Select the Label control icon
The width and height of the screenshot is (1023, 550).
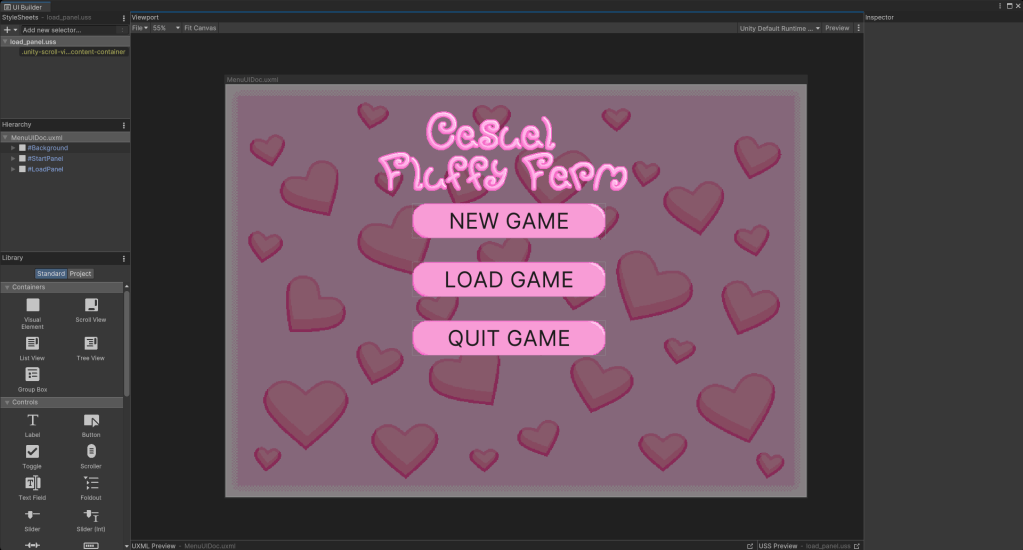click(x=33, y=420)
